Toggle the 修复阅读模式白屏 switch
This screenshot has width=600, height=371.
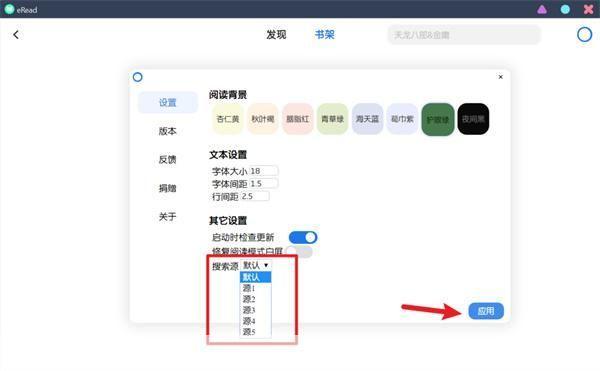click(x=300, y=251)
